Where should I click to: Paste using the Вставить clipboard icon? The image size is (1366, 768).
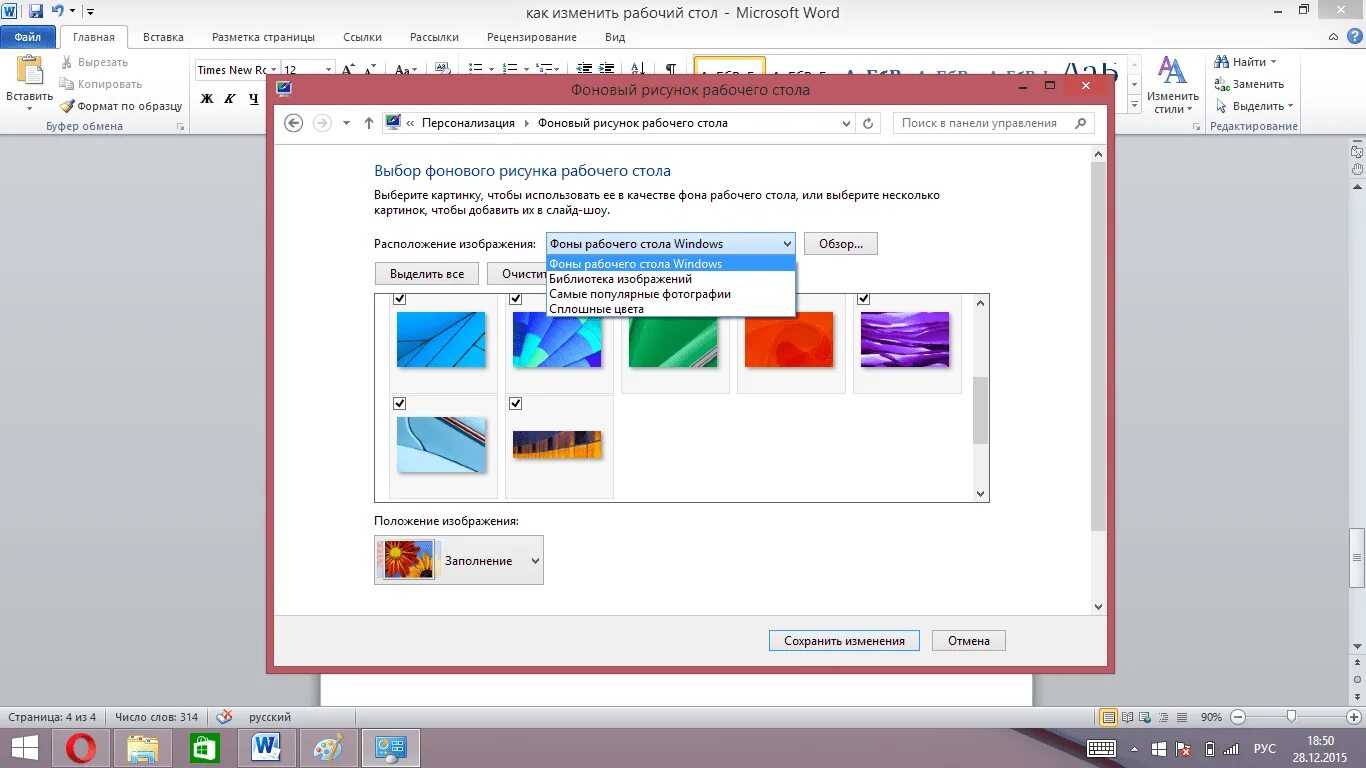pos(29,71)
